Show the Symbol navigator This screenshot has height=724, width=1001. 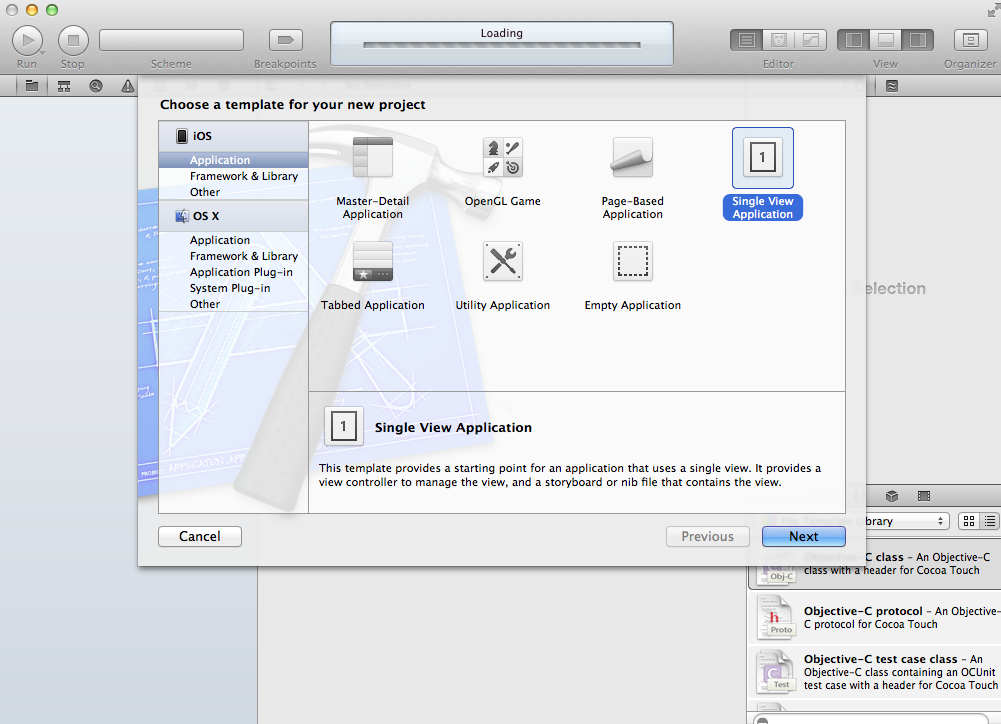tap(64, 86)
